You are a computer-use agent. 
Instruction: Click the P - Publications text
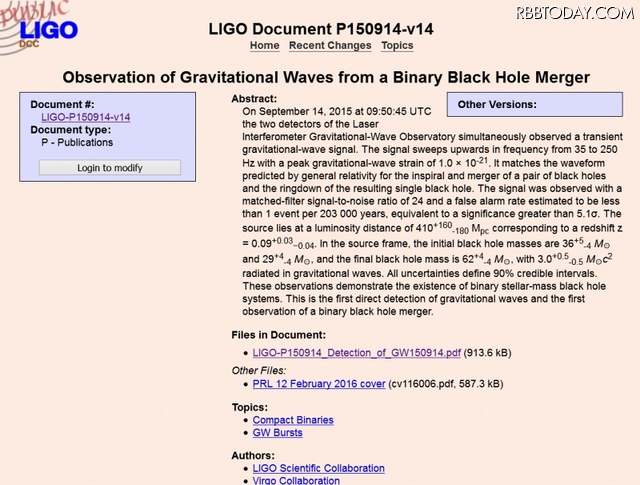[x=77, y=142]
